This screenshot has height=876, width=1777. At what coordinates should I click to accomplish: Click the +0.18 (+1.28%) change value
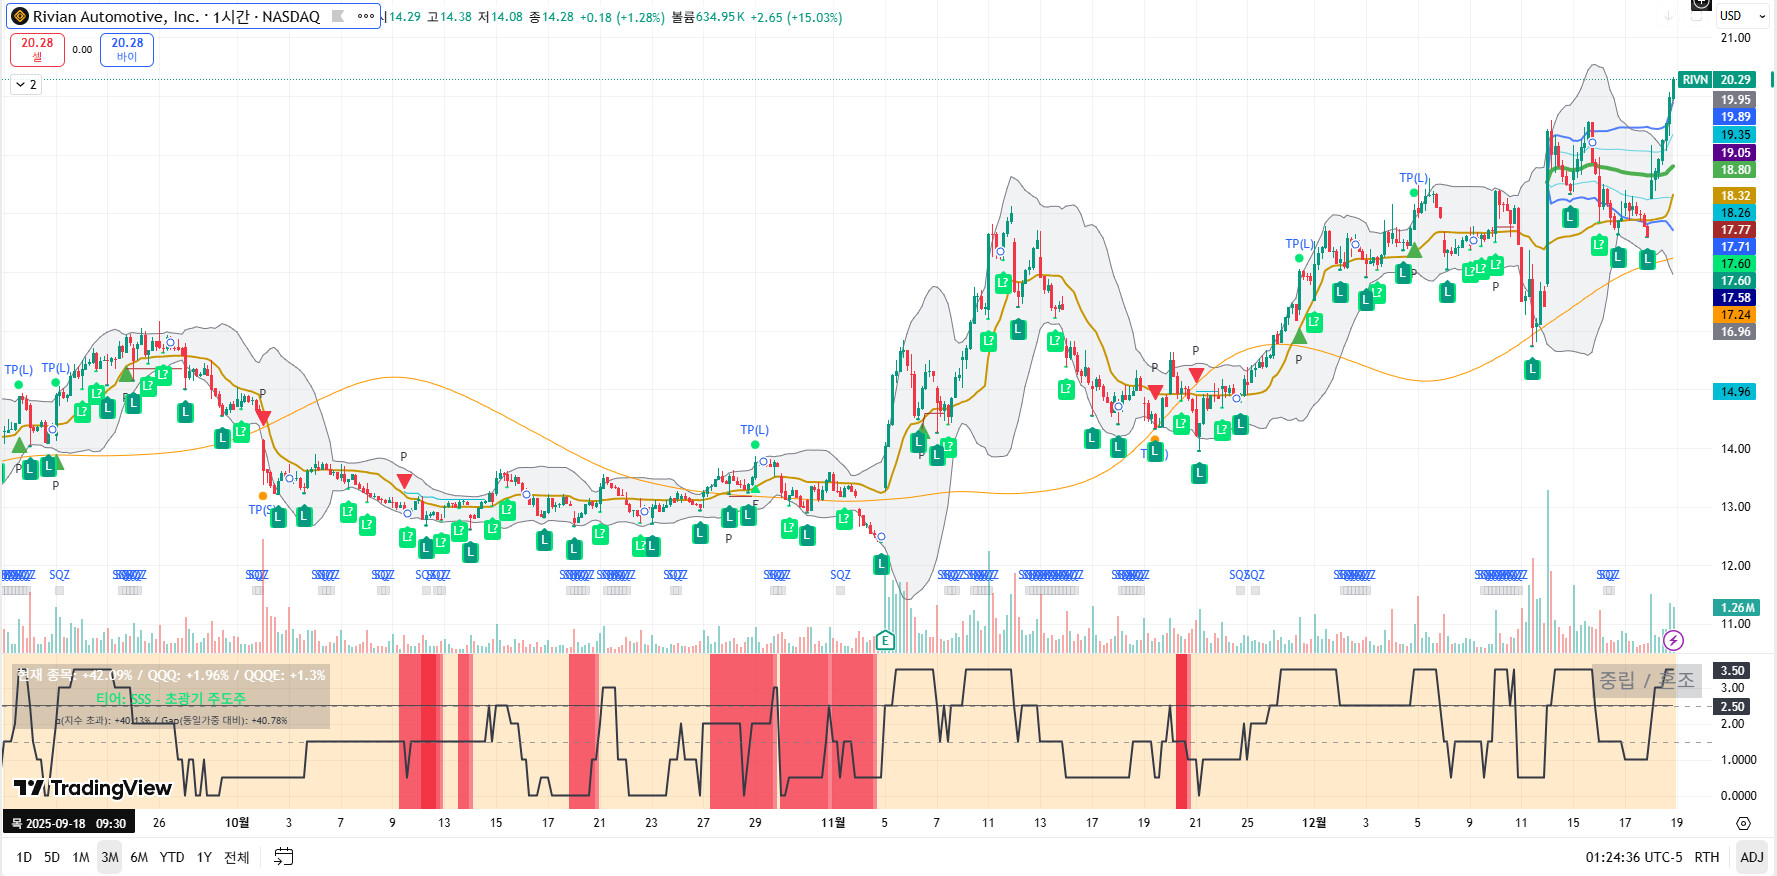[x=622, y=17]
